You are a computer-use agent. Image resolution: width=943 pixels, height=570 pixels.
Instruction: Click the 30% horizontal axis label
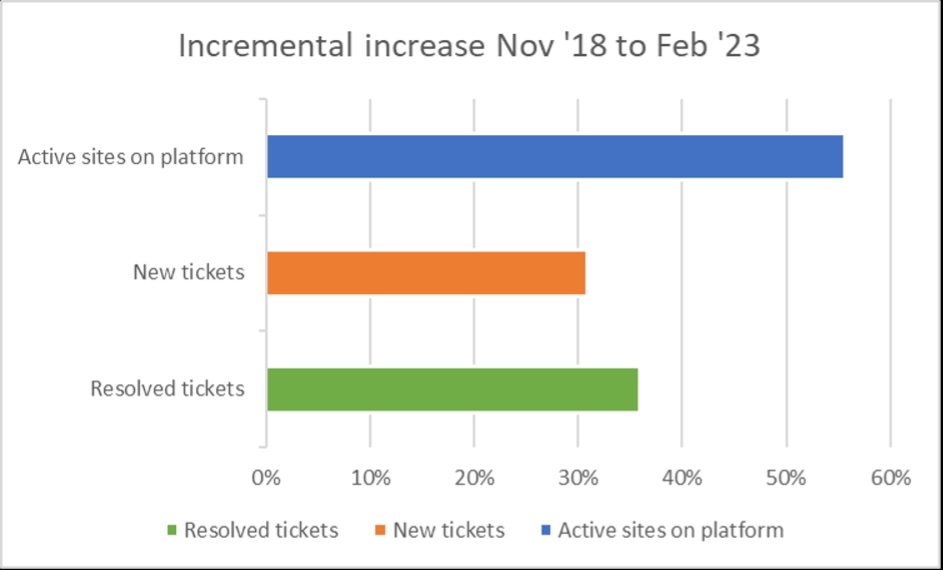(578, 478)
